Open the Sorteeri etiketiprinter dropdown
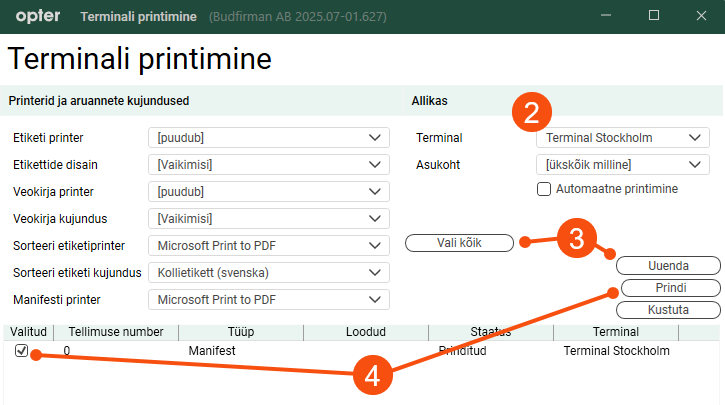 (x=267, y=246)
